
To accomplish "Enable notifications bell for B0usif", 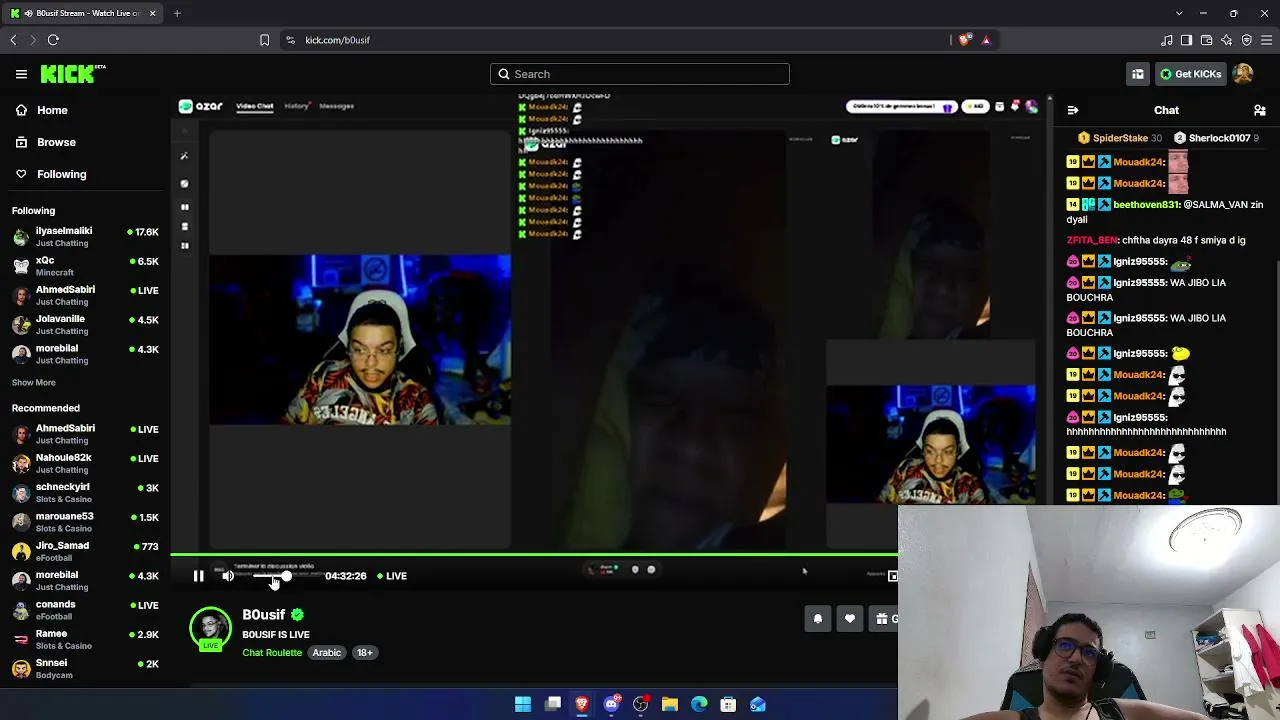I will 817,619.
